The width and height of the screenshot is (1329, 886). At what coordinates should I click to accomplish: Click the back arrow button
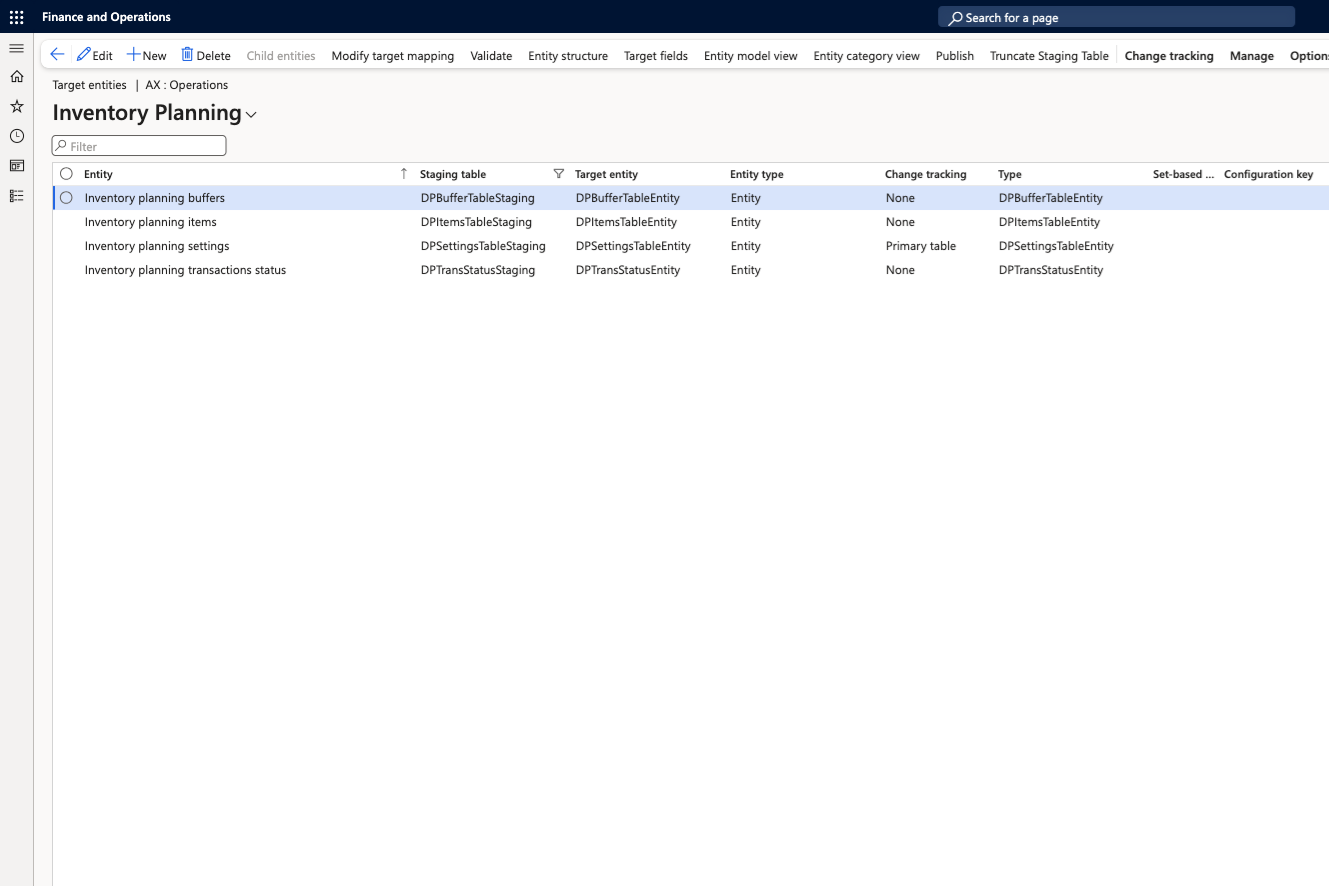[57, 56]
